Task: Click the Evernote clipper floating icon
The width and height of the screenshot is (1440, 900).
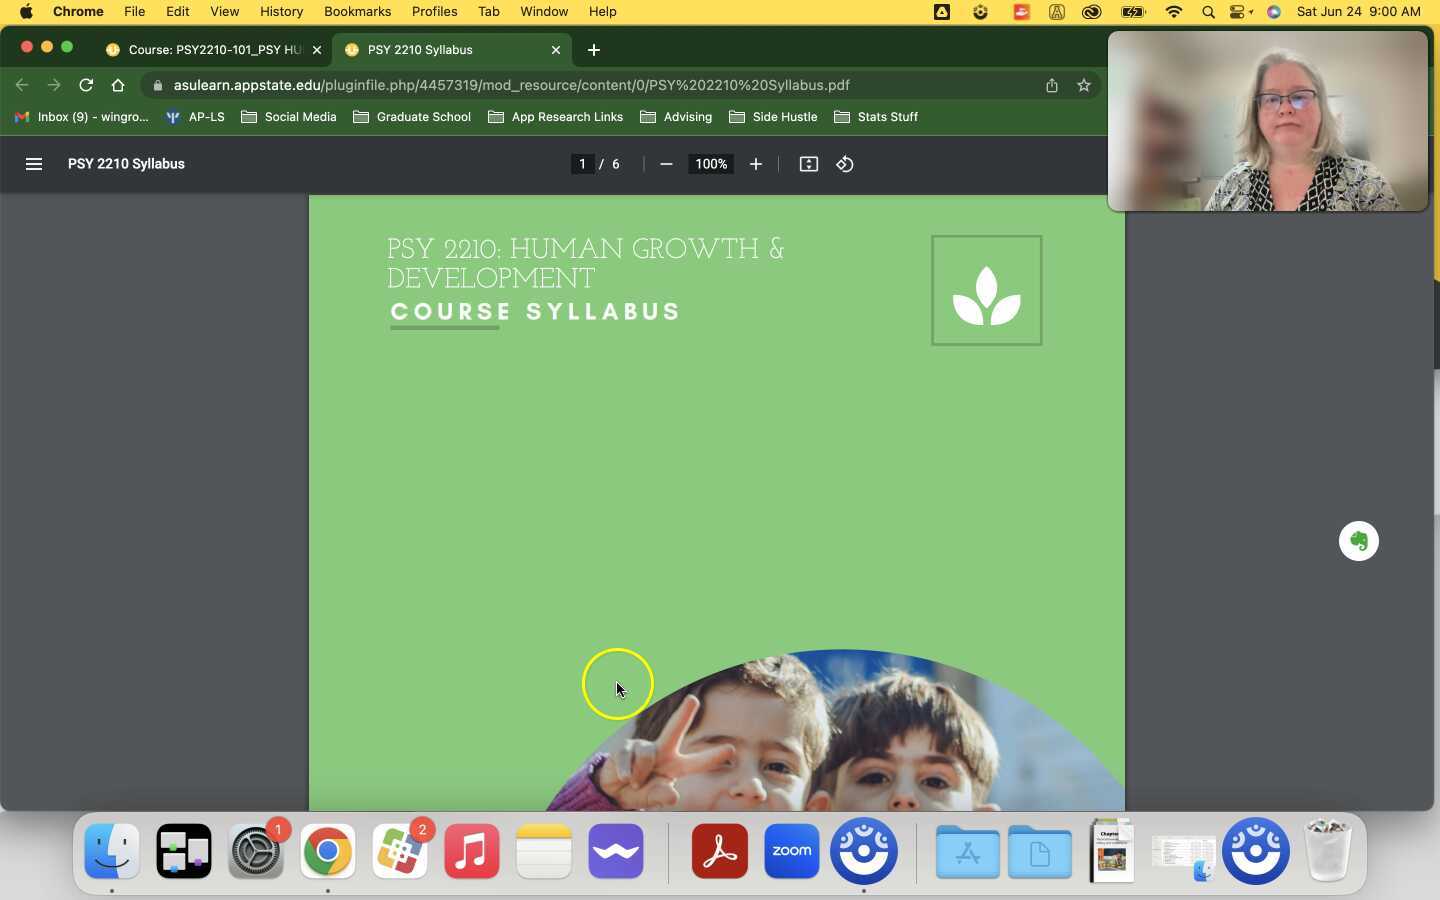Action: pos(1358,541)
